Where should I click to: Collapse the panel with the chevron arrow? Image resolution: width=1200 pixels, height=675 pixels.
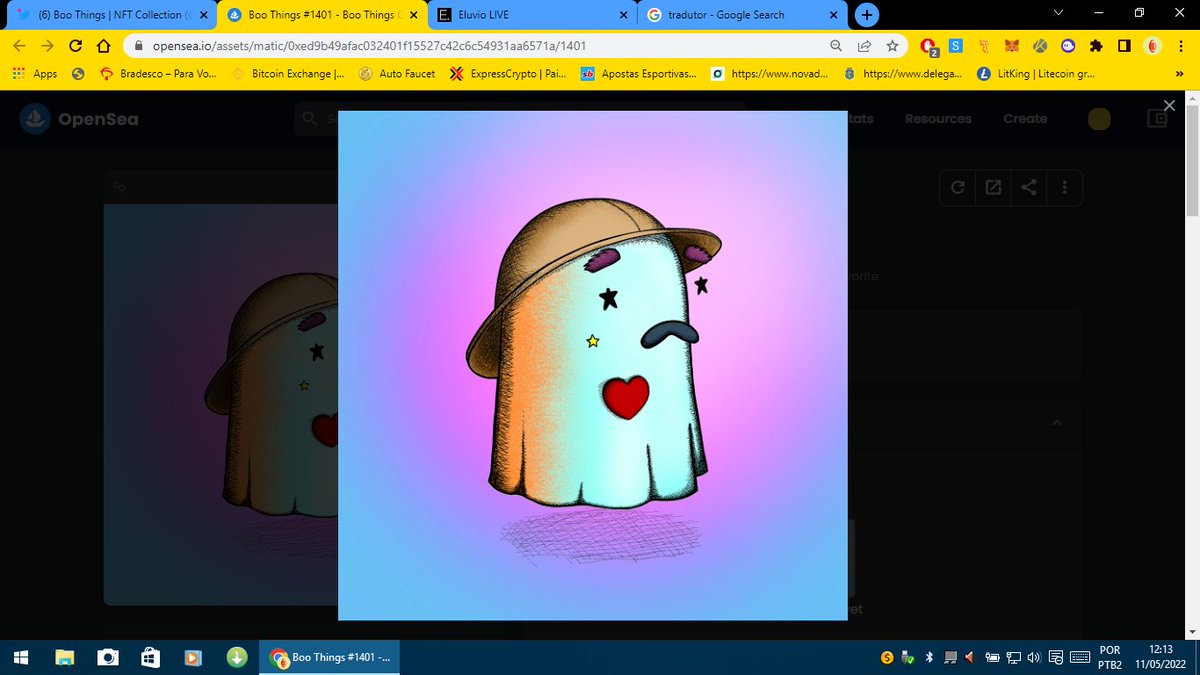pos(1056,423)
